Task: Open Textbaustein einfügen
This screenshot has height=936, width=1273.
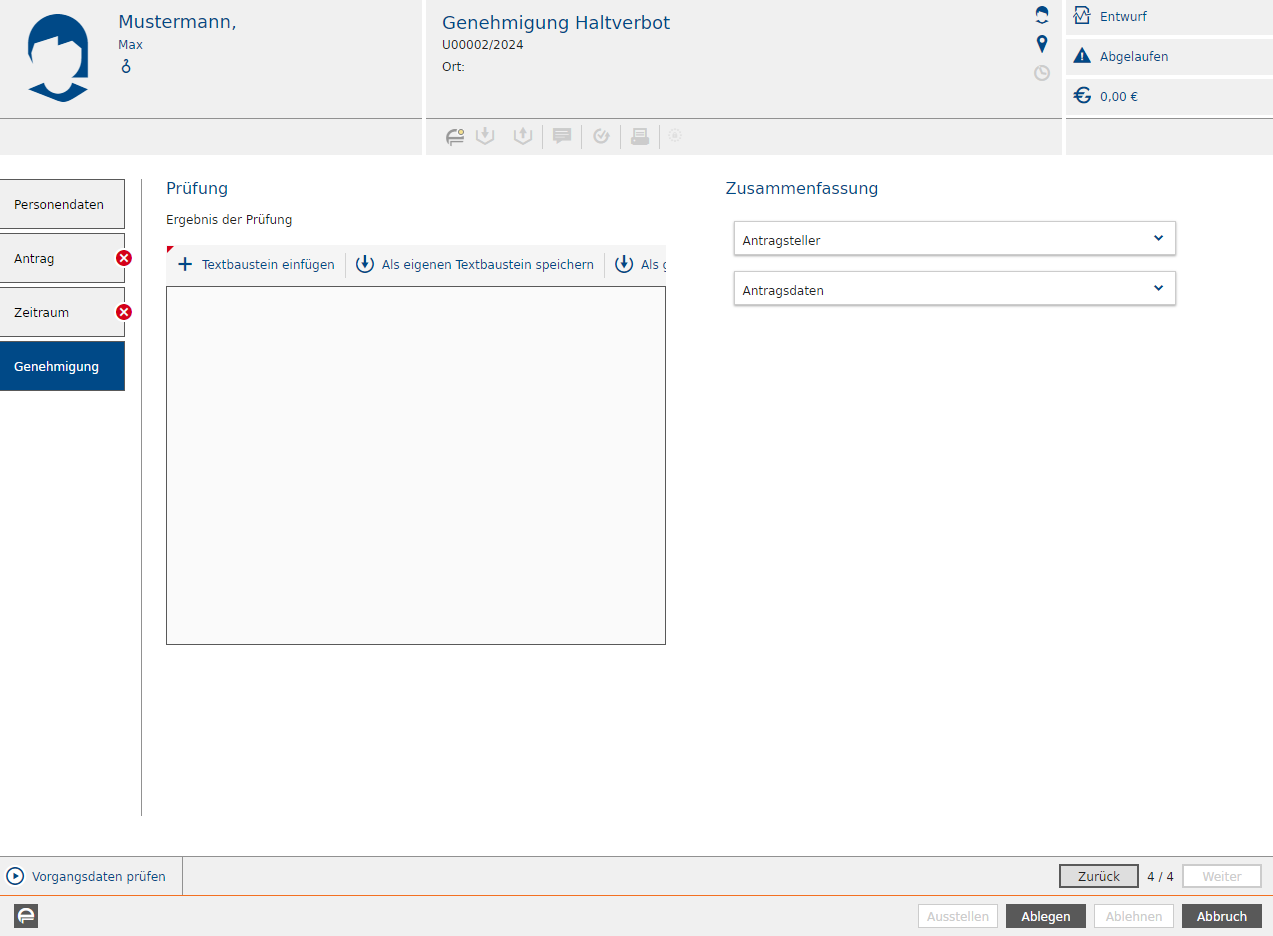Action: (256, 265)
